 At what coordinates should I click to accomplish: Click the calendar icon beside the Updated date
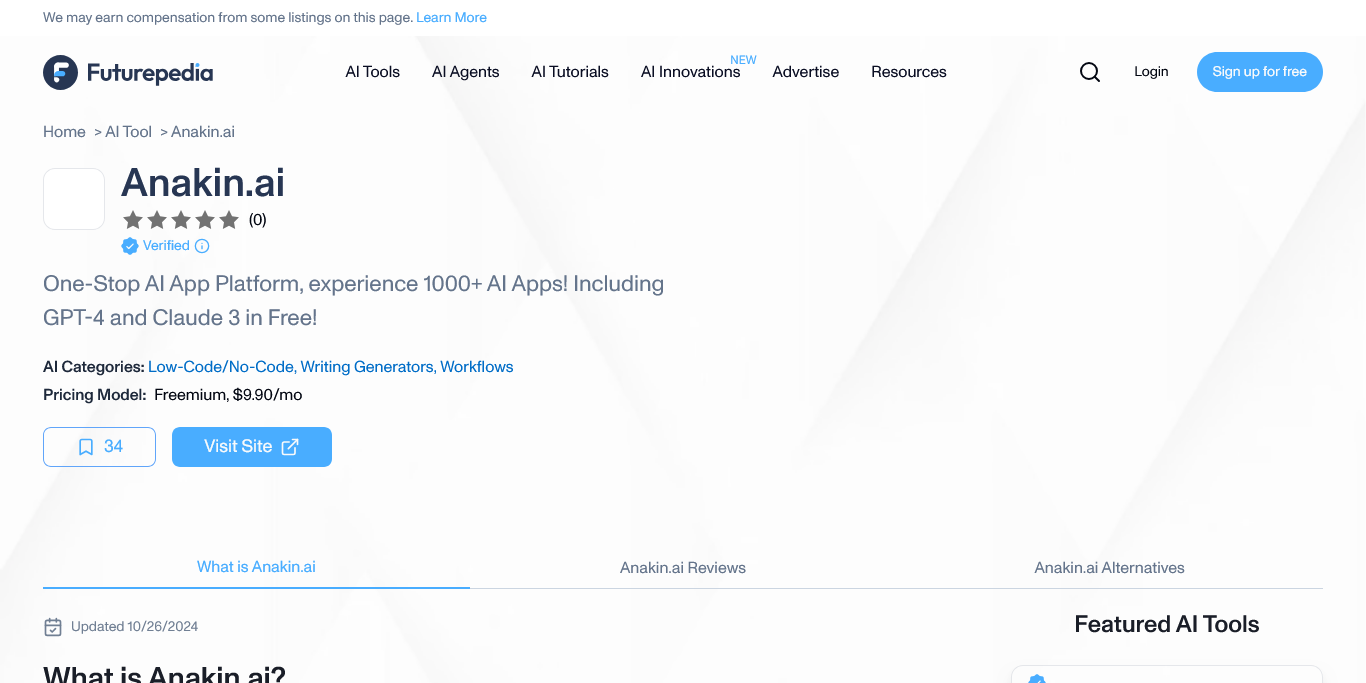53,627
